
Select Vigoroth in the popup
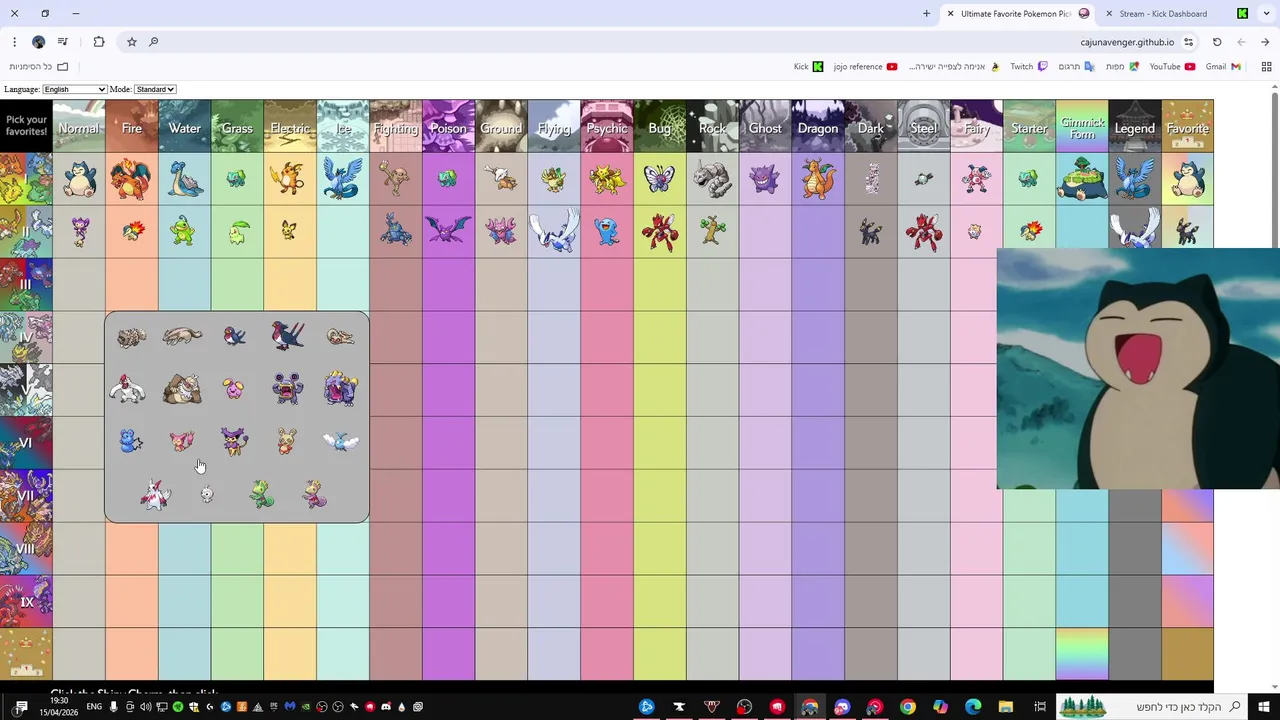click(128, 389)
